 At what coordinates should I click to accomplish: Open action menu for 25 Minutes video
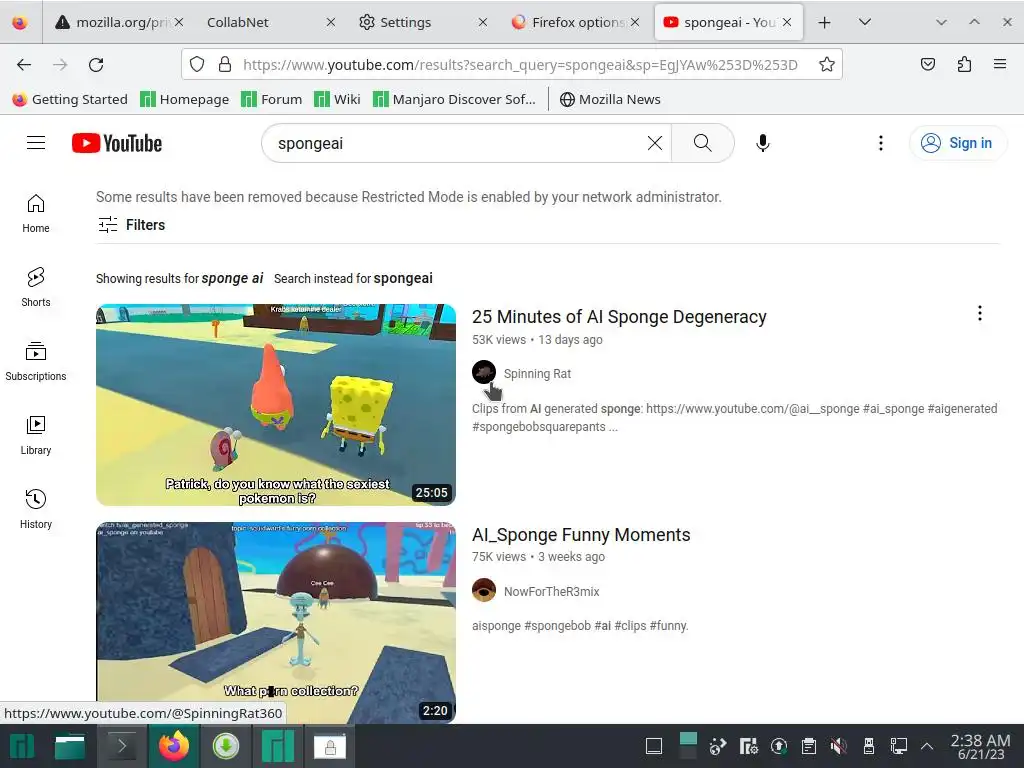tap(980, 313)
